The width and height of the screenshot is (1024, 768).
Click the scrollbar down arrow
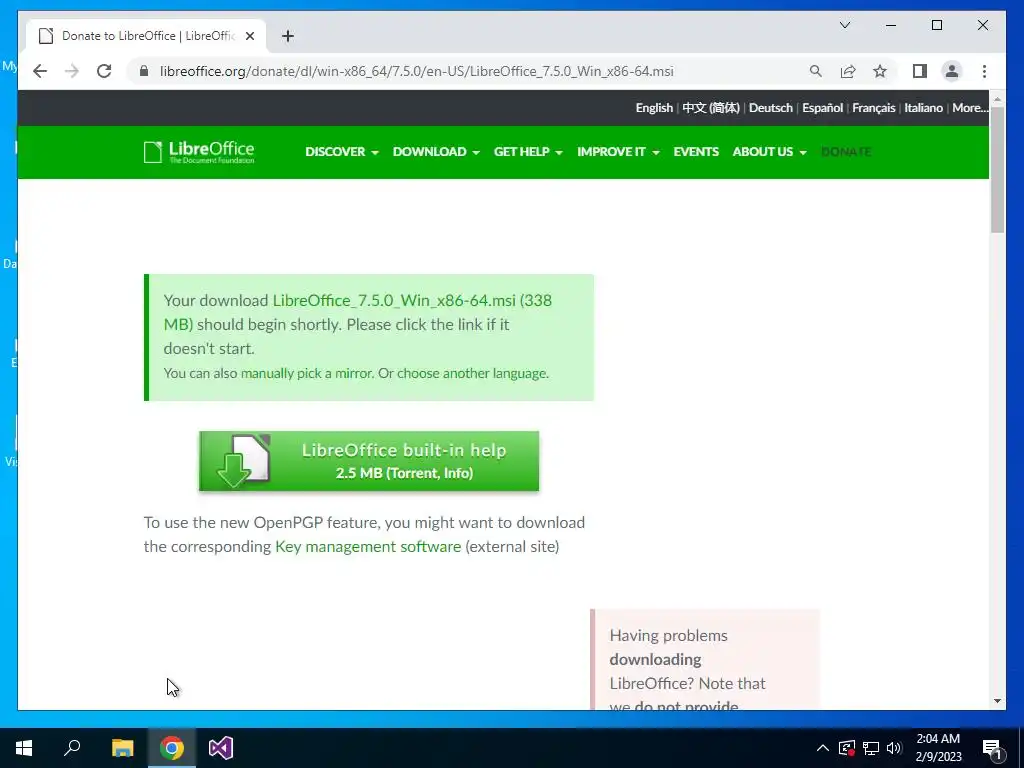click(x=997, y=701)
